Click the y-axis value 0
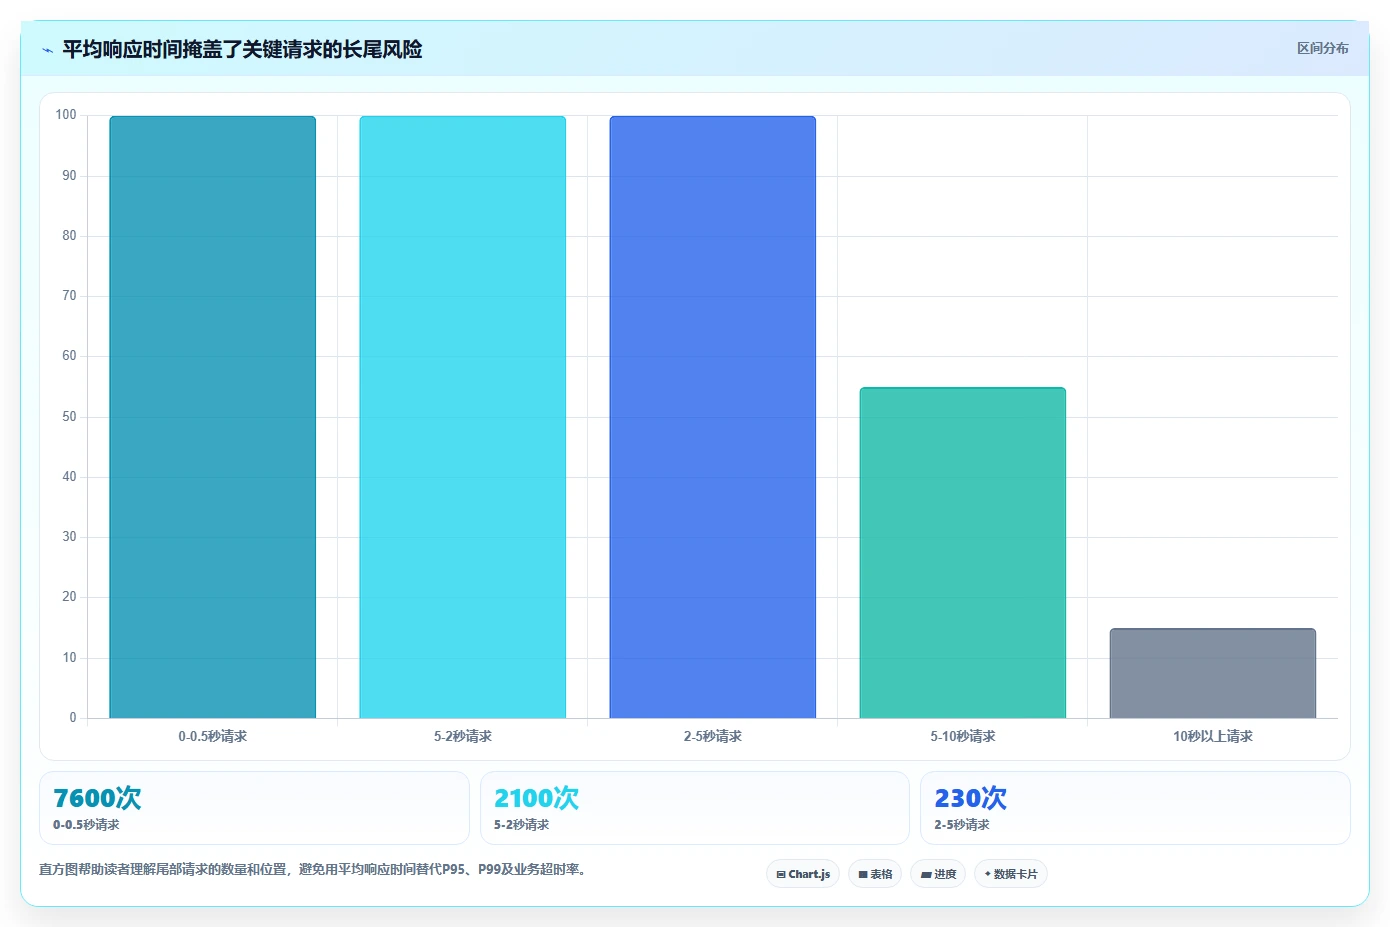The height and width of the screenshot is (927, 1390). [73, 718]
